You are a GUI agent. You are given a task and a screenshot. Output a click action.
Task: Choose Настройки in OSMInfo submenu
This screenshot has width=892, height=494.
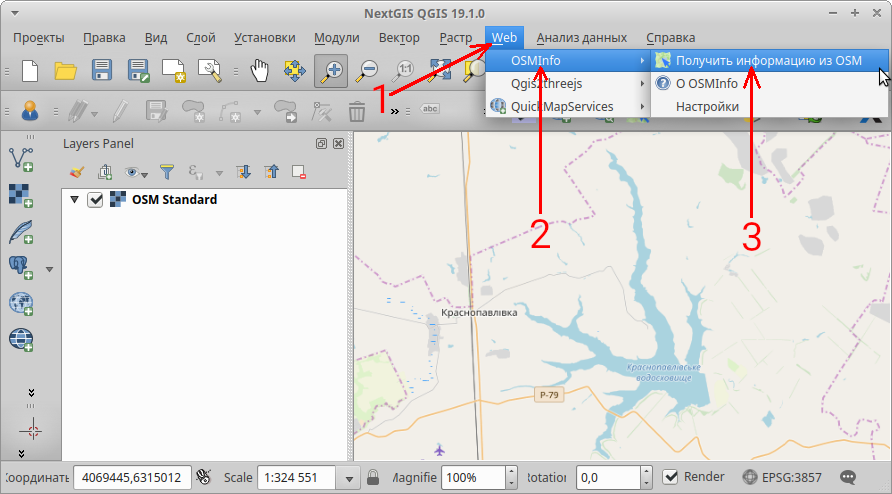click(769, 106)
